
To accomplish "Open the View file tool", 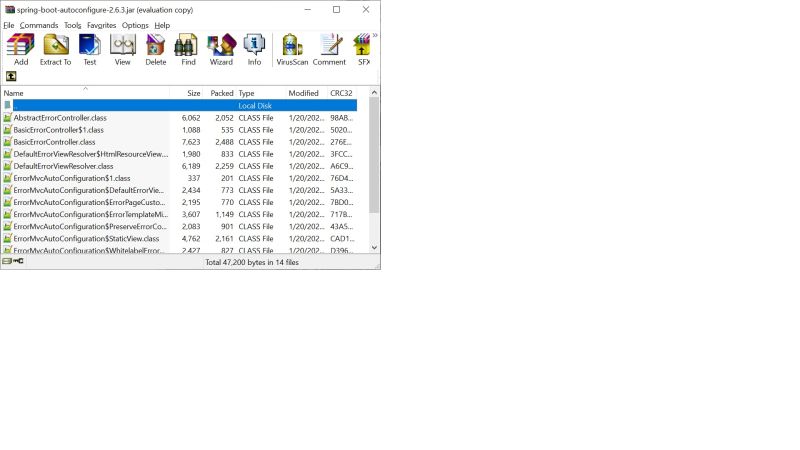I will click(122, 49).
